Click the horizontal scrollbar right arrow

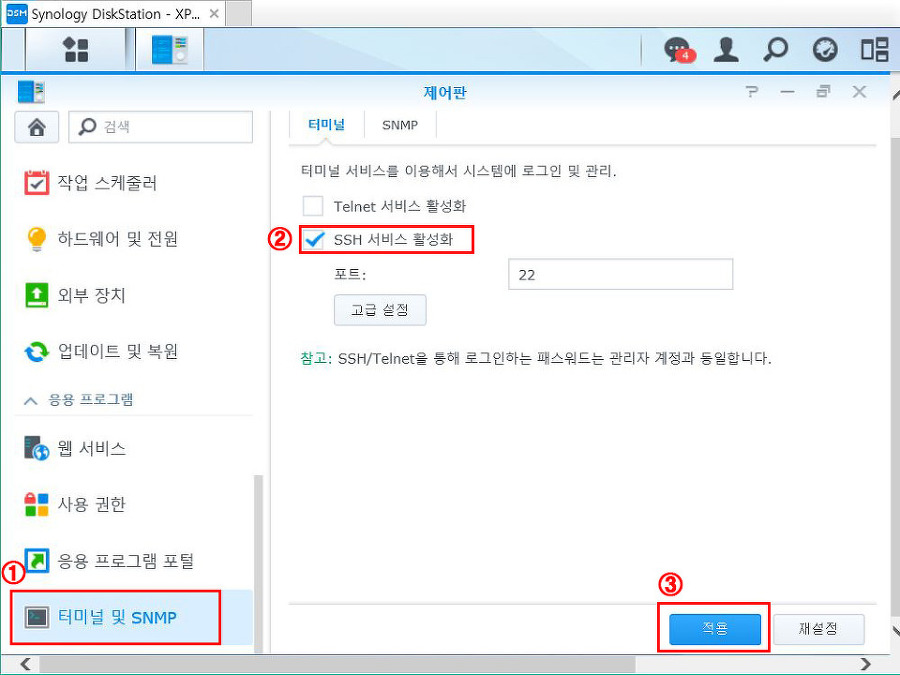coord(865,664)
